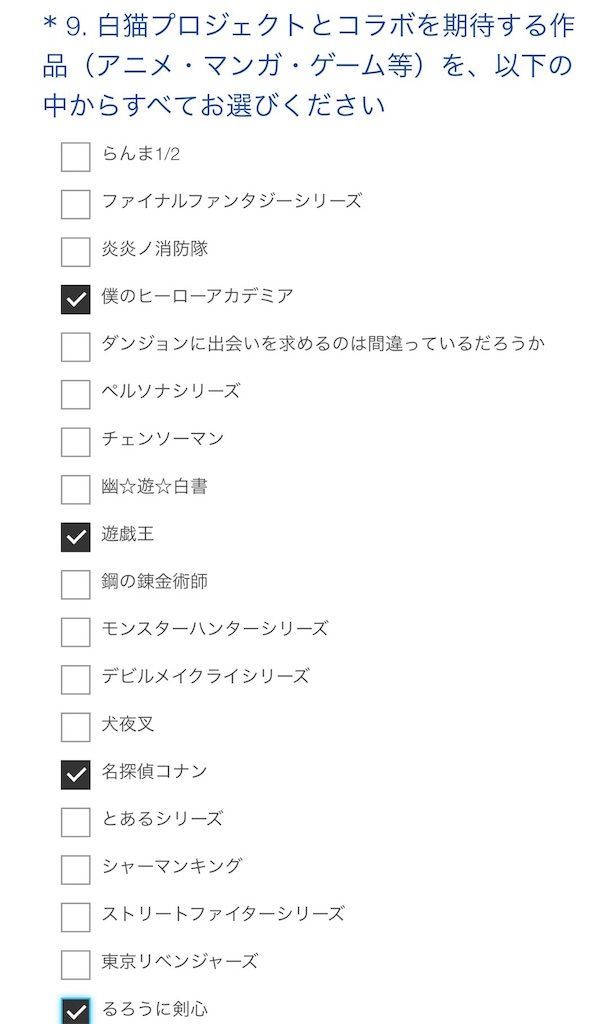Screen dimensions: 615x1024
Task: Uncheck 遊戯王
Action: click(x=73, y=535)
